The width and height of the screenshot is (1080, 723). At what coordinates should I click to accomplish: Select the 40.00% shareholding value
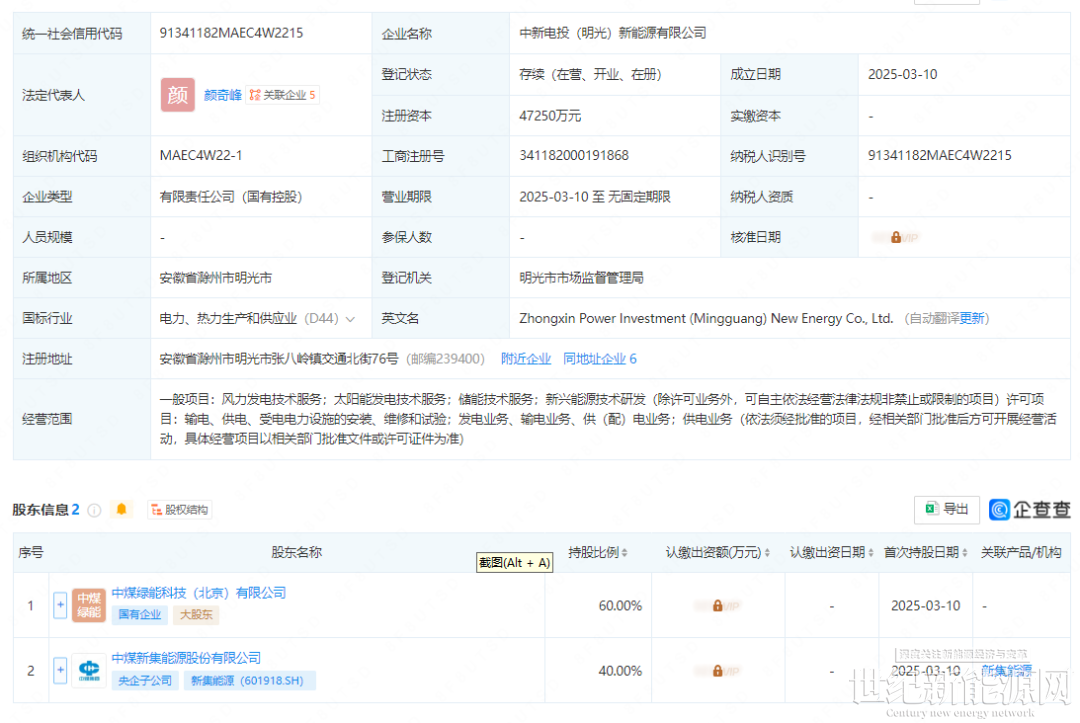click(x=620, y=671)
